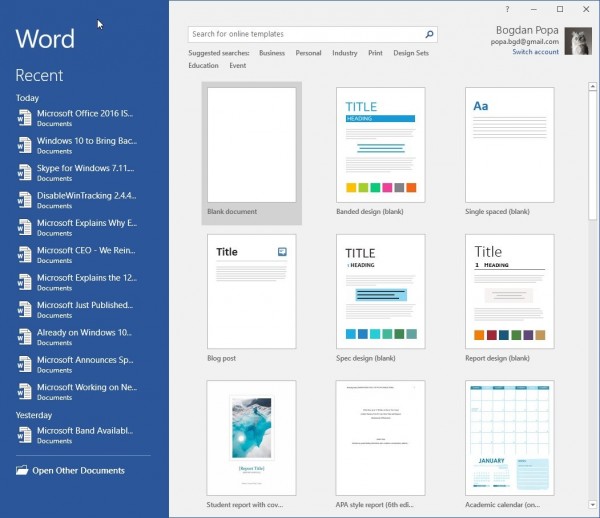Select the Education suggested search
The height and width of the screenshot is (518, 600).
click(x=203, y=65)
